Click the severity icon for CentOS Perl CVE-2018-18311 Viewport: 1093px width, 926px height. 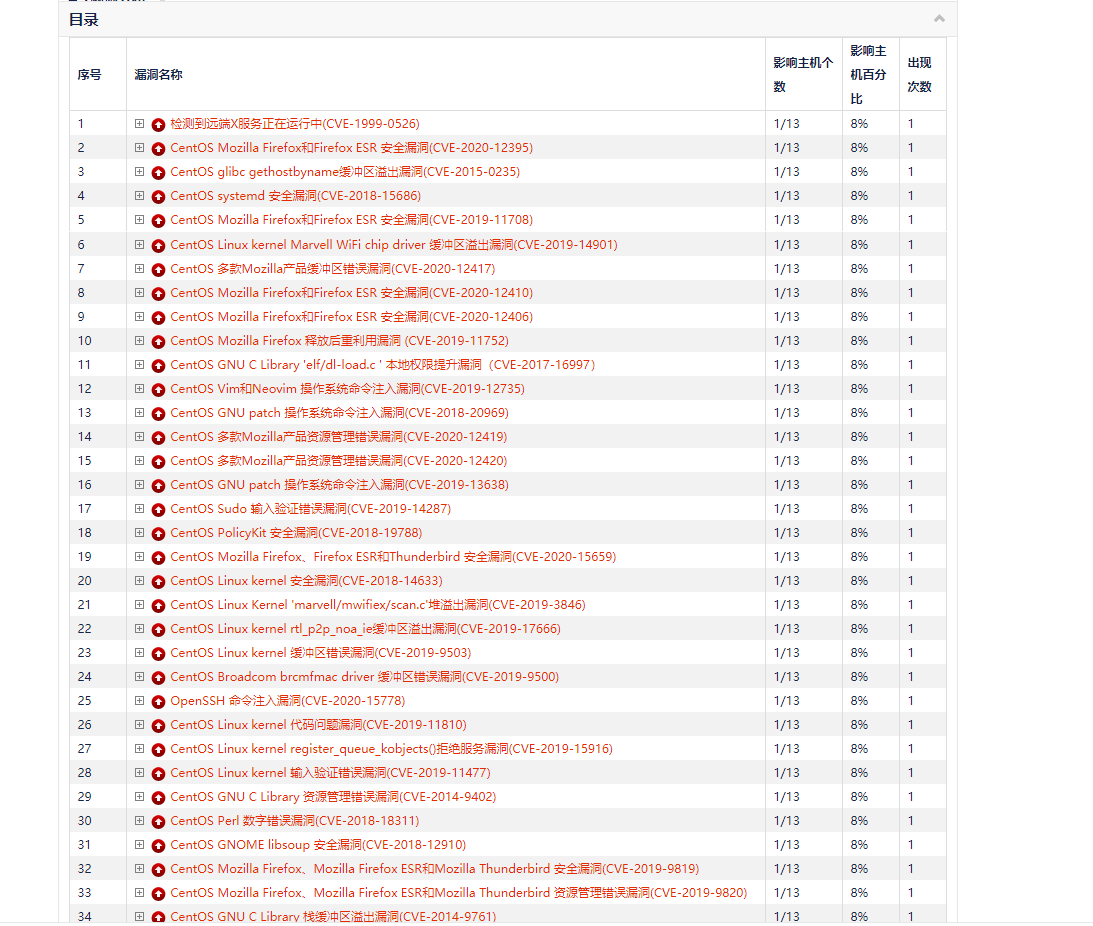point(158,820)
